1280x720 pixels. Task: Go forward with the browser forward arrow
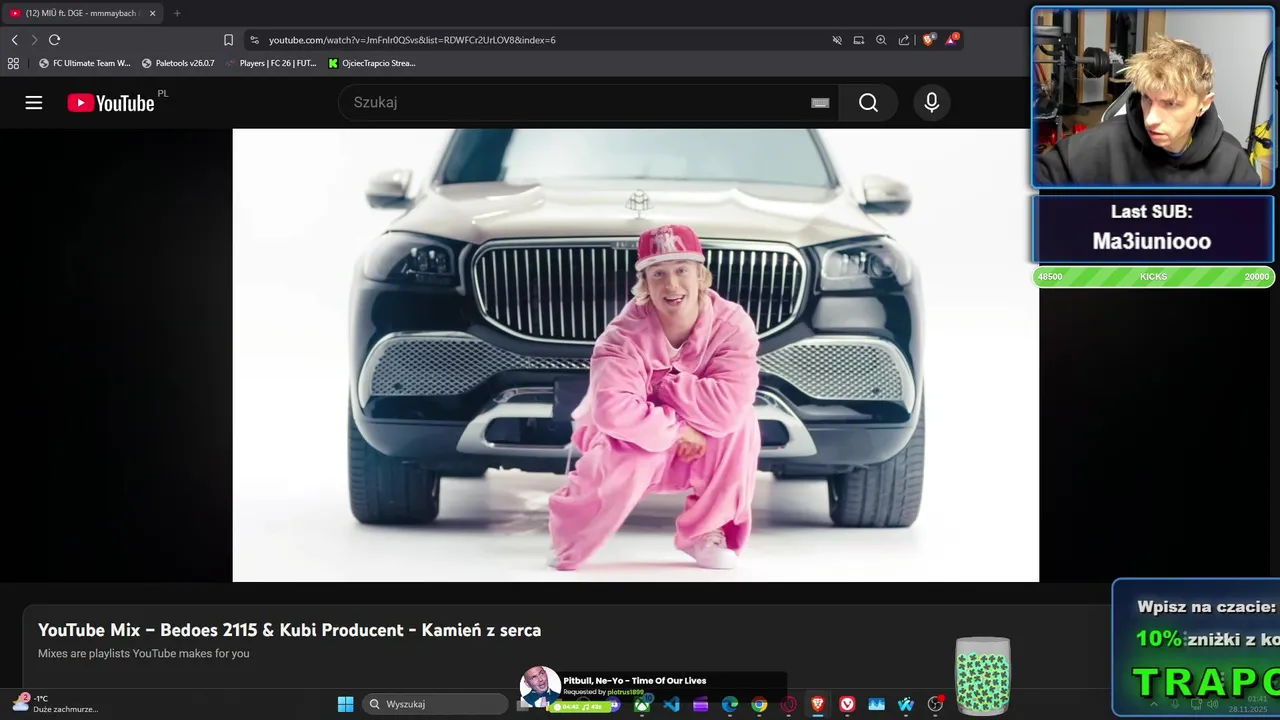[x=34, y=40]
